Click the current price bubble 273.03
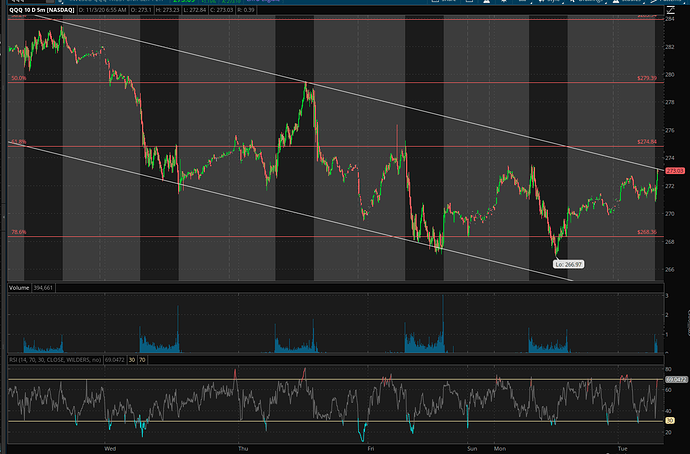This screenshot has height=454, width=690. click(x=675, y=171)
